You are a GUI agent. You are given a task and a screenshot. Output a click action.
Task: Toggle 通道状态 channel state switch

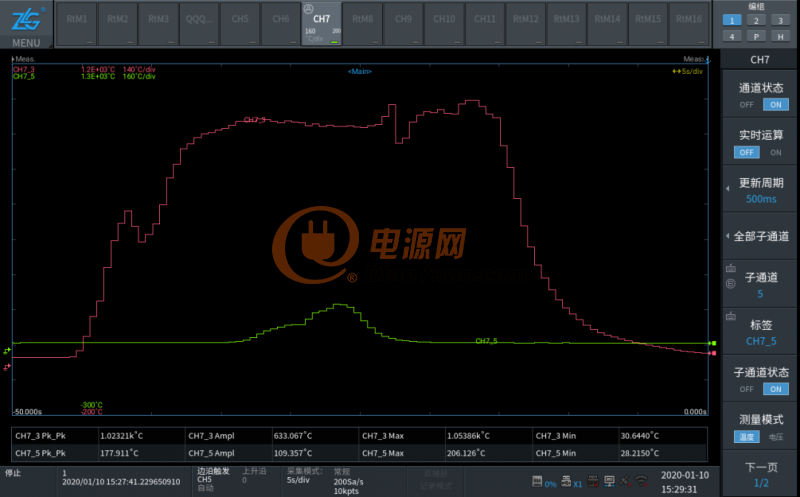[x=762, y=104]
